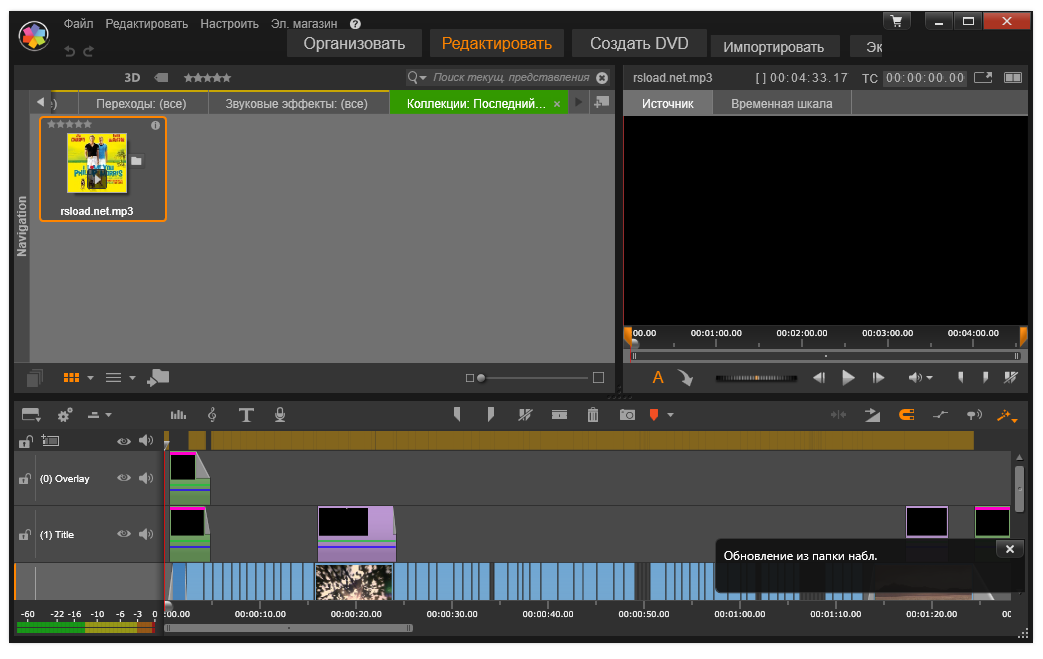
Task: Open the ScoreFitter treble clef tool
Action: click(212, 415)
